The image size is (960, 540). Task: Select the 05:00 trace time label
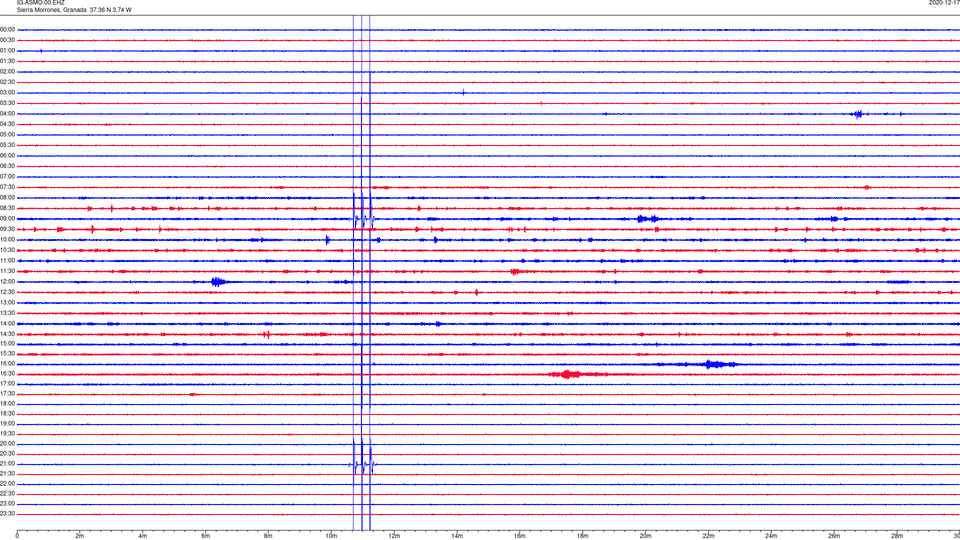pyautogui.click(x=7, y=135)
